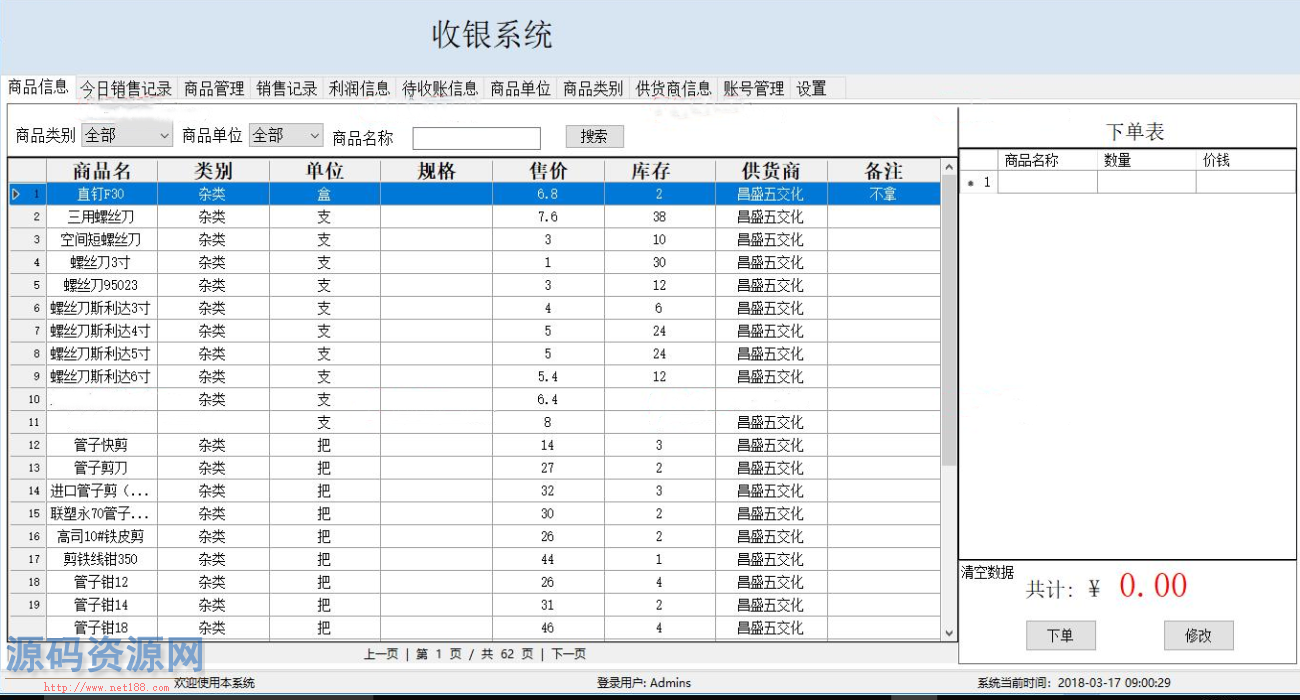
Task: Switch to the 商品单位 tab
Action: point(520,88)
